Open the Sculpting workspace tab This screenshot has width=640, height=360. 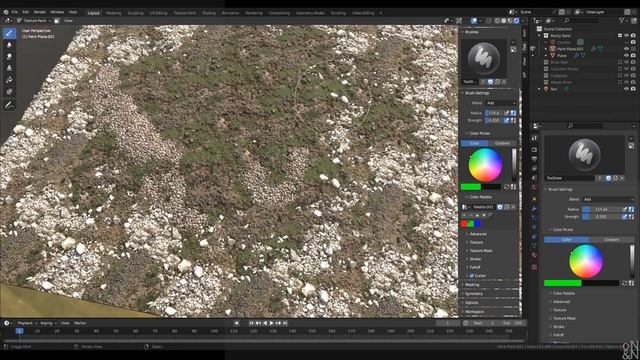point(135,13)
